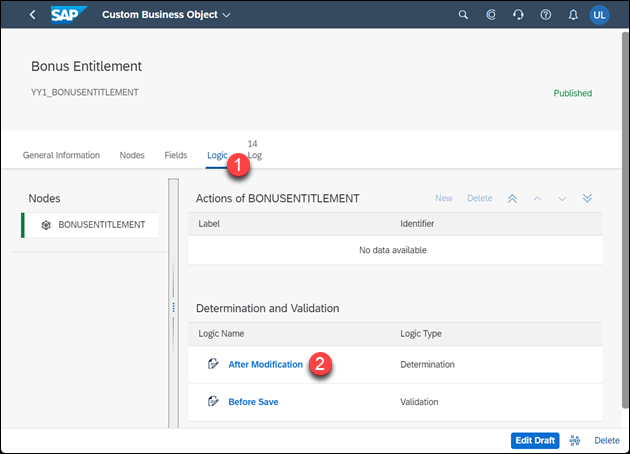Click the Identifier column header
Screen dimensions: 630x454
coord(417,224)
